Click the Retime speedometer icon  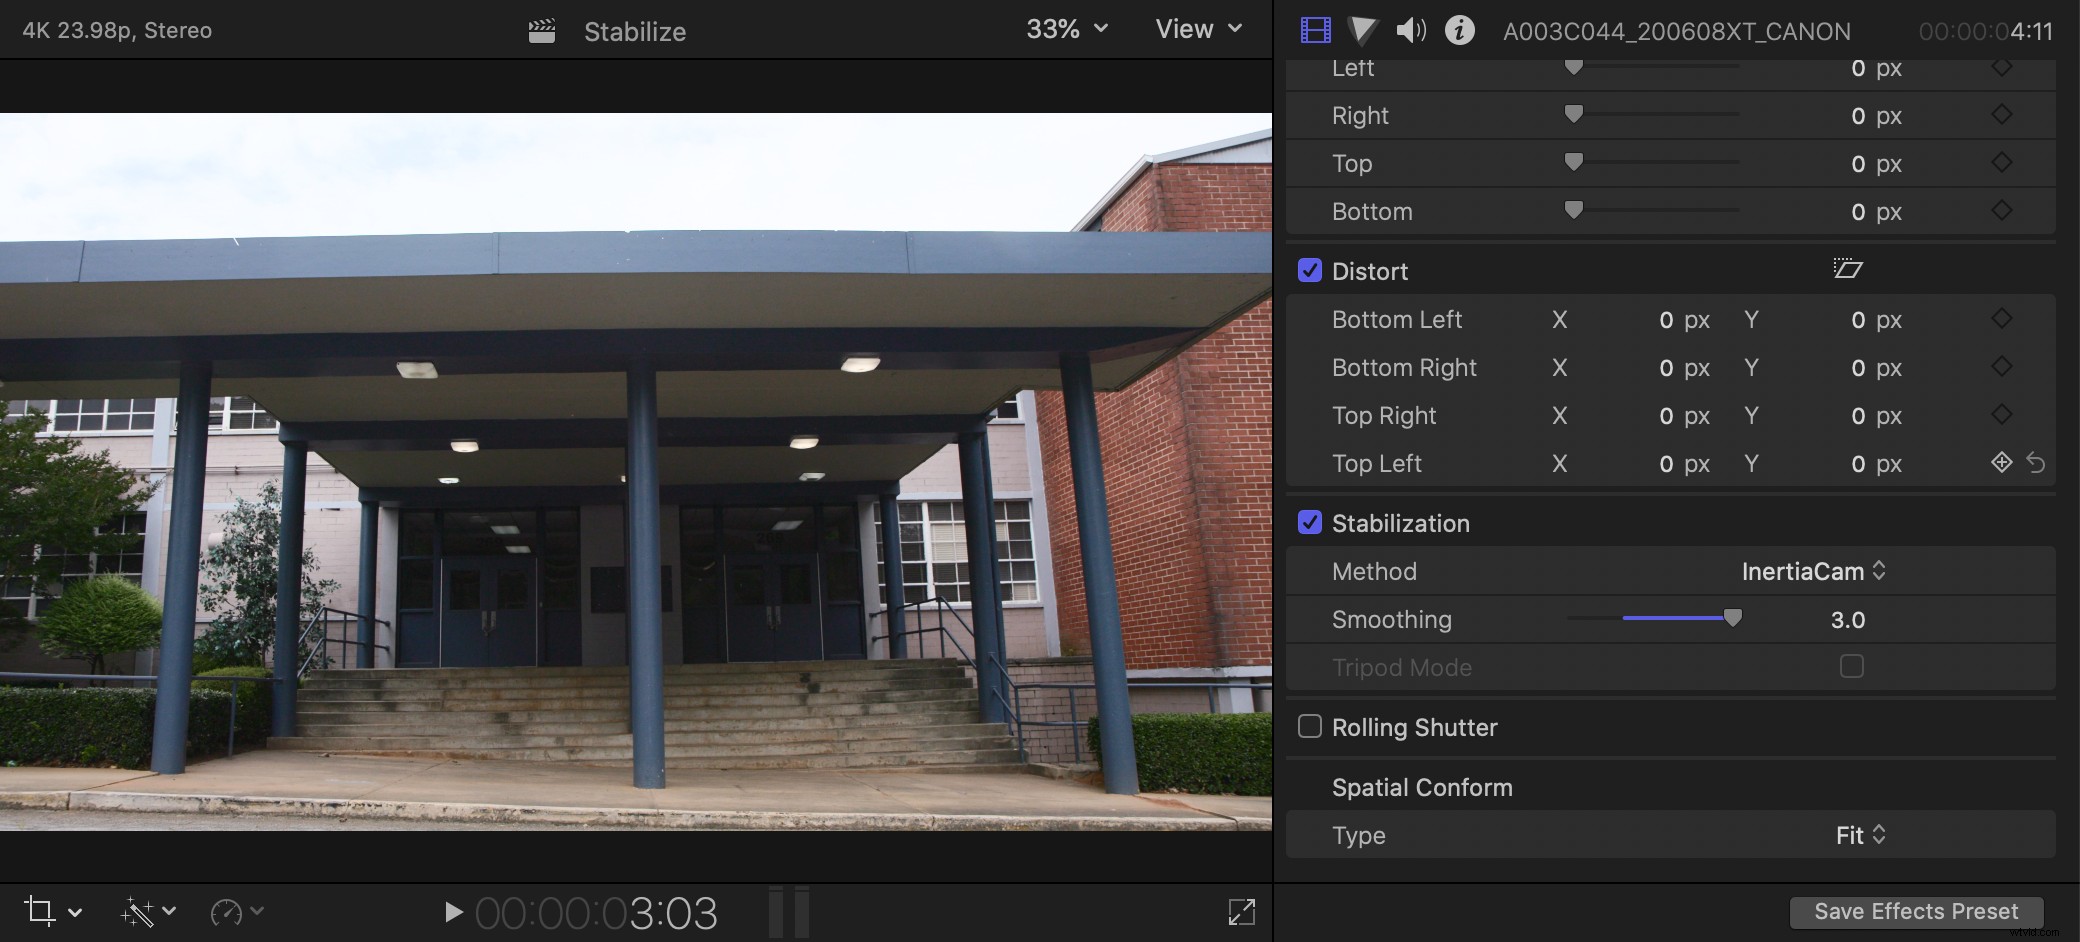tap(228, 911)
